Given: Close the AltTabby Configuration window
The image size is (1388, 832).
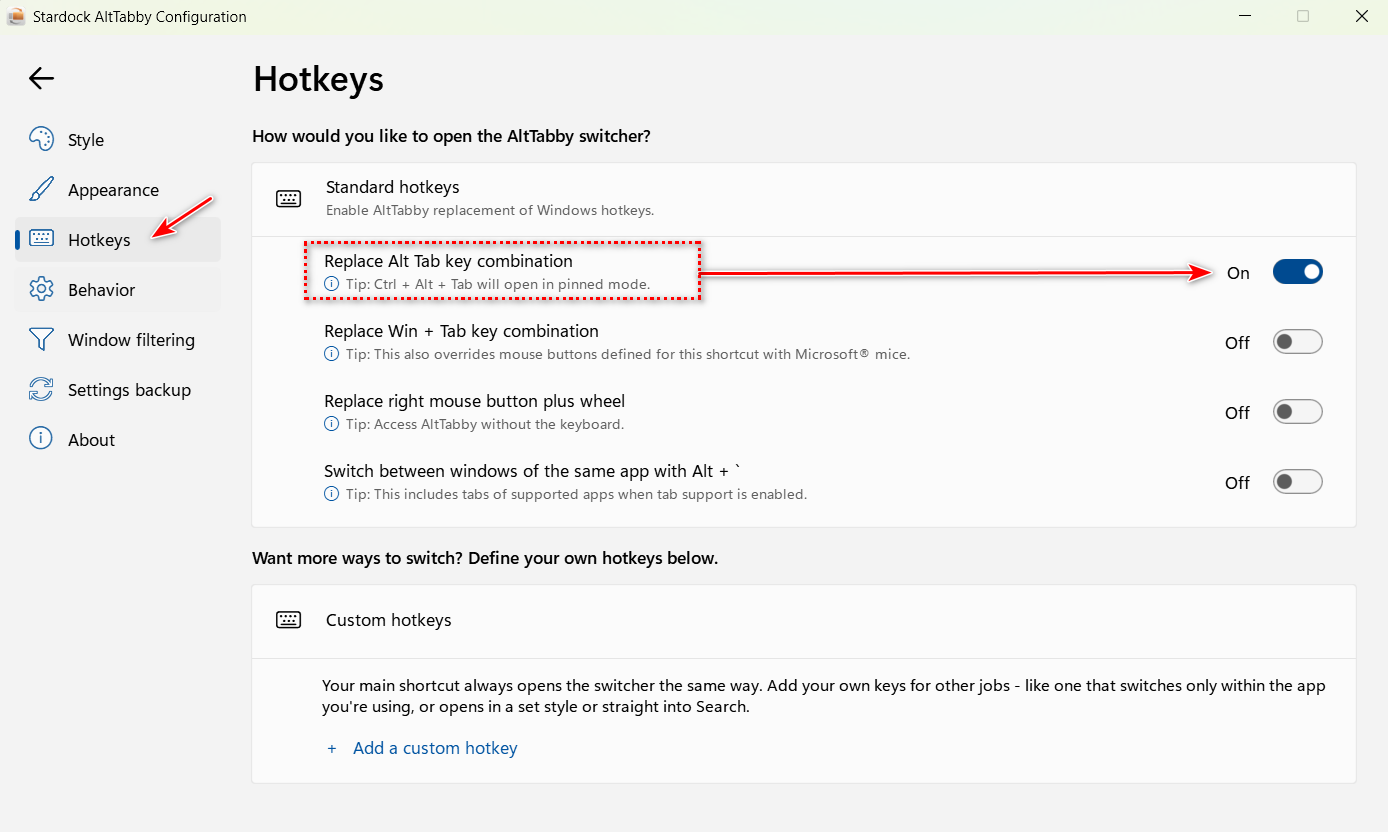Looking at the screenshot, I should tap(1361, 16).
